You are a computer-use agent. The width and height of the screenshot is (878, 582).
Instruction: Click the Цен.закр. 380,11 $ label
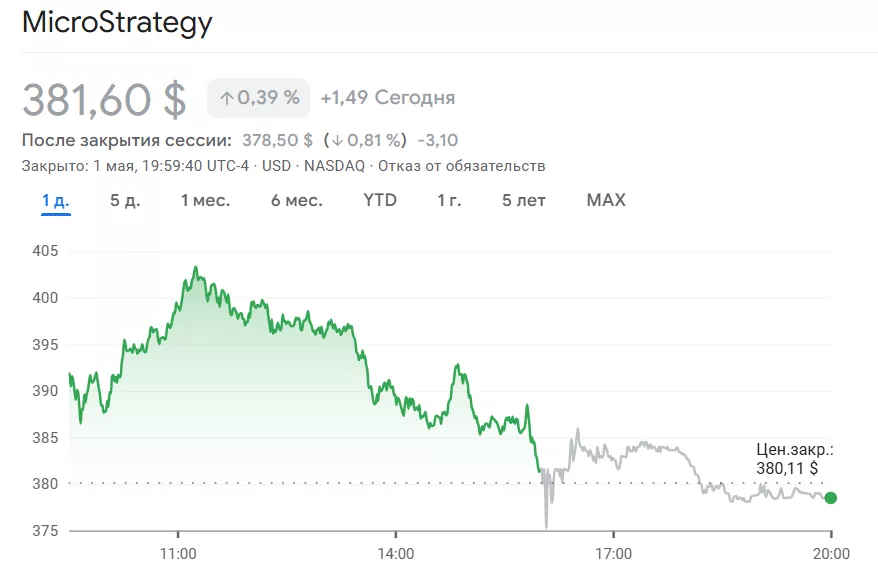click(794, 458)
